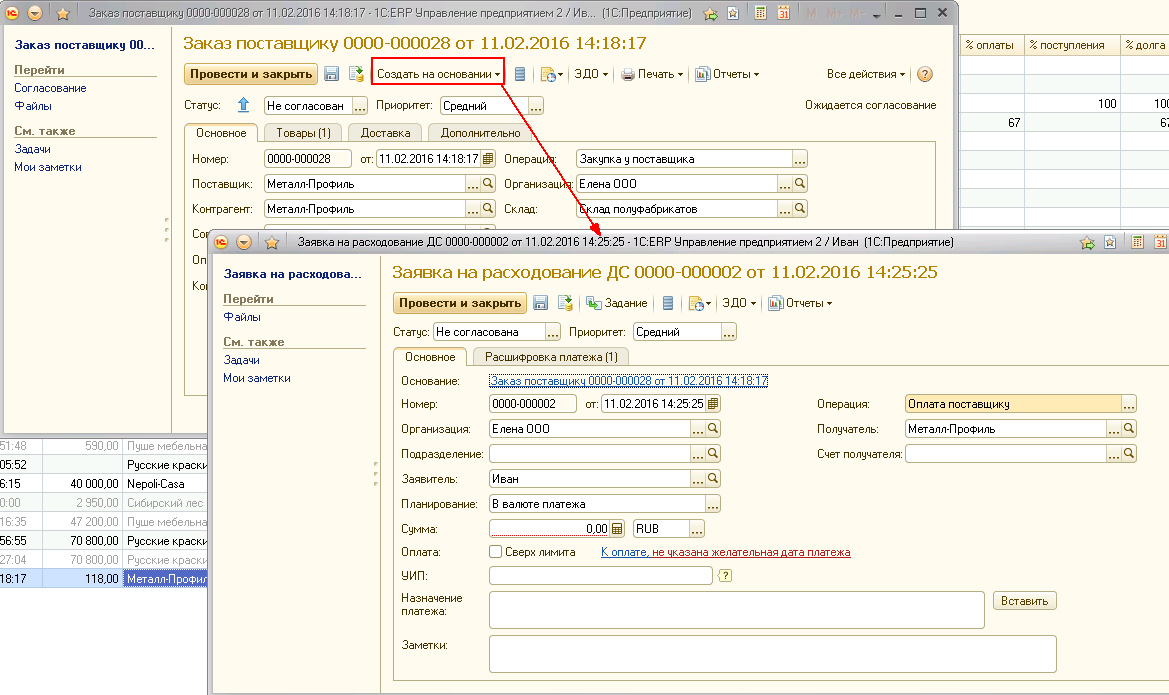Open Файлы link in supplier order panel

pos(33,106)
